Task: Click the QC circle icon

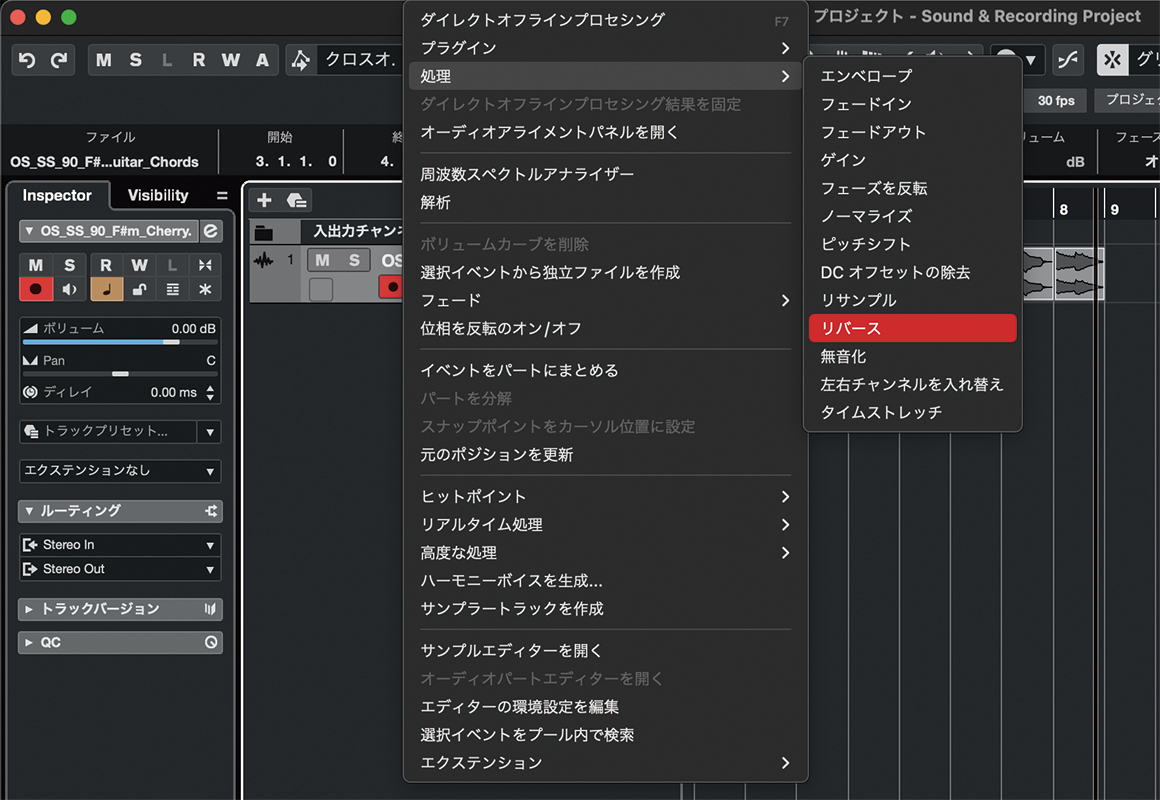Action: tap(212, 642)
